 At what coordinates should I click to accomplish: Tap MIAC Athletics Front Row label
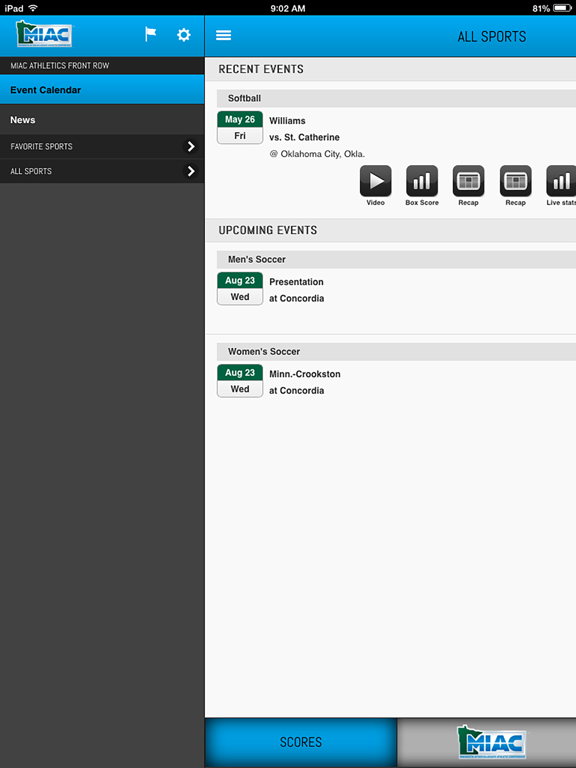tap(60, 65)
